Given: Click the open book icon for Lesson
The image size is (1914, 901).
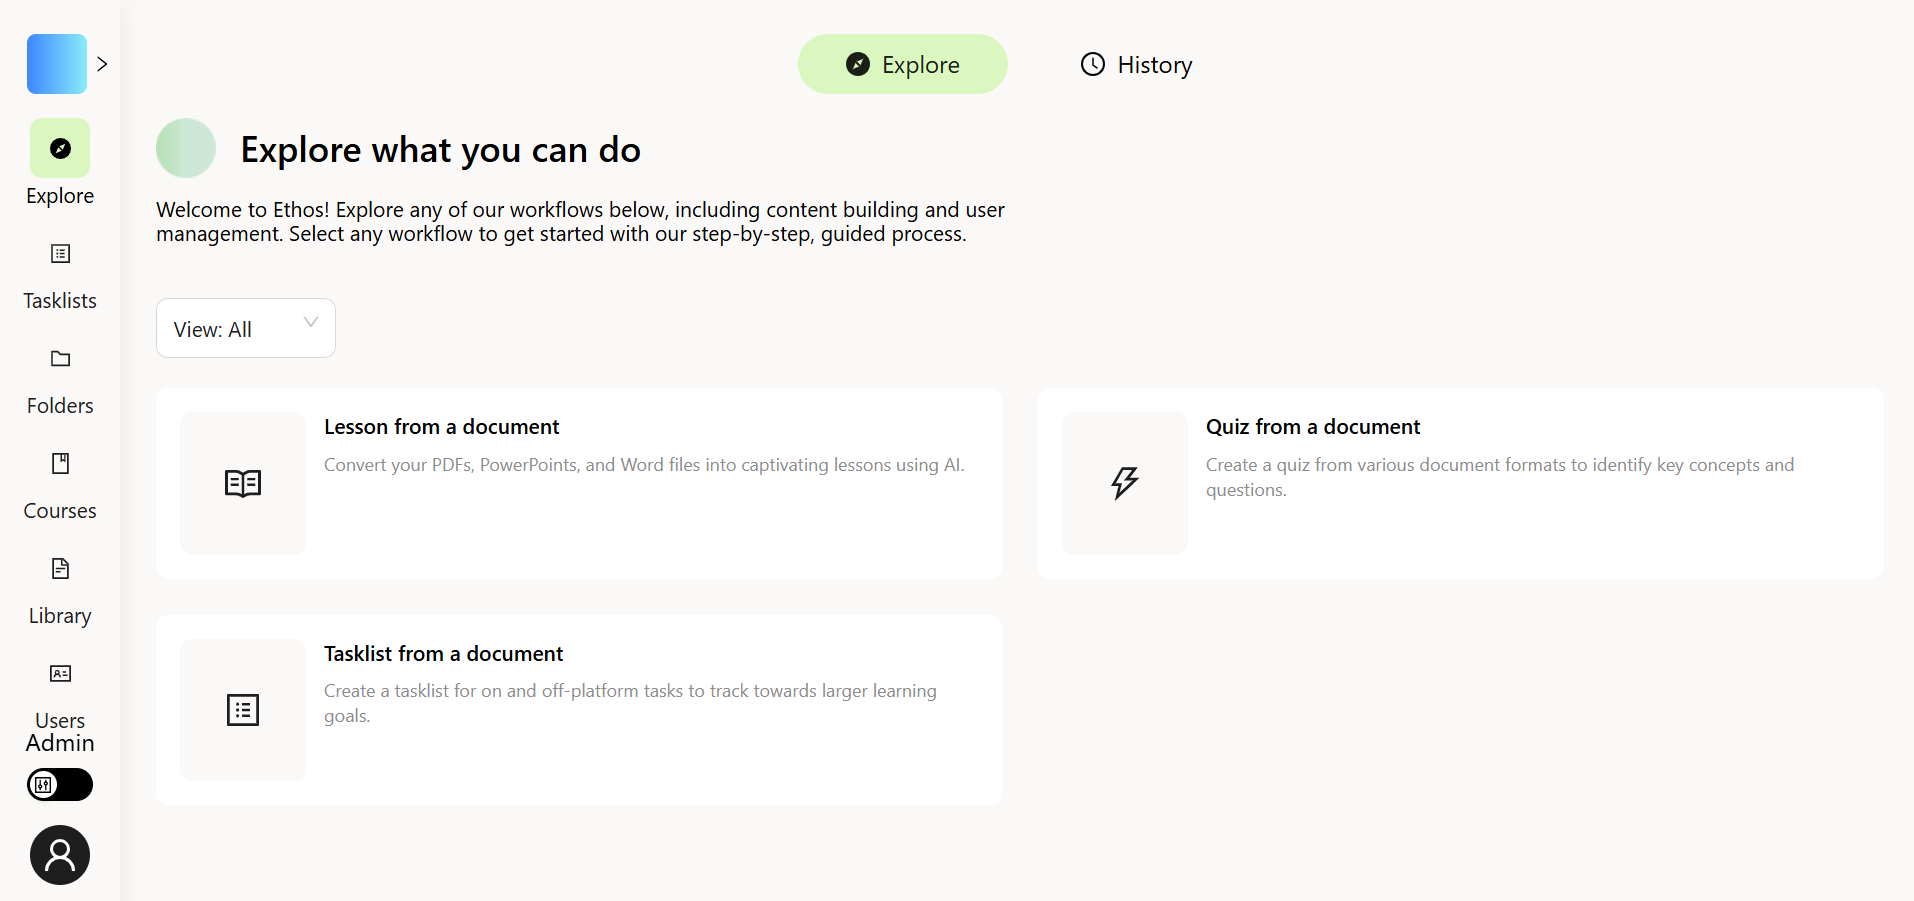Looking at the screenshot, I should 243,483.
